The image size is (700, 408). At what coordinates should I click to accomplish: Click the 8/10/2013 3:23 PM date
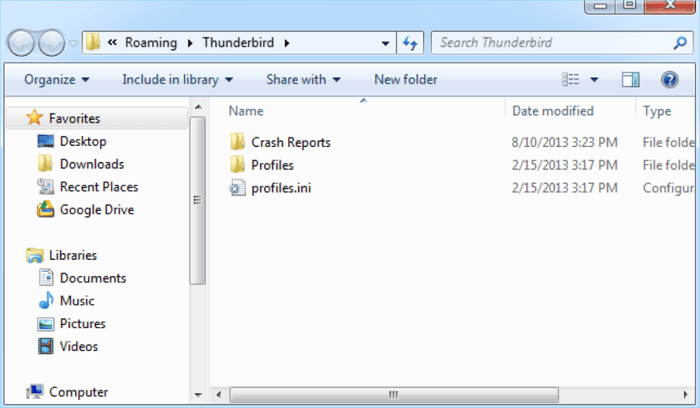pos(564,142)
